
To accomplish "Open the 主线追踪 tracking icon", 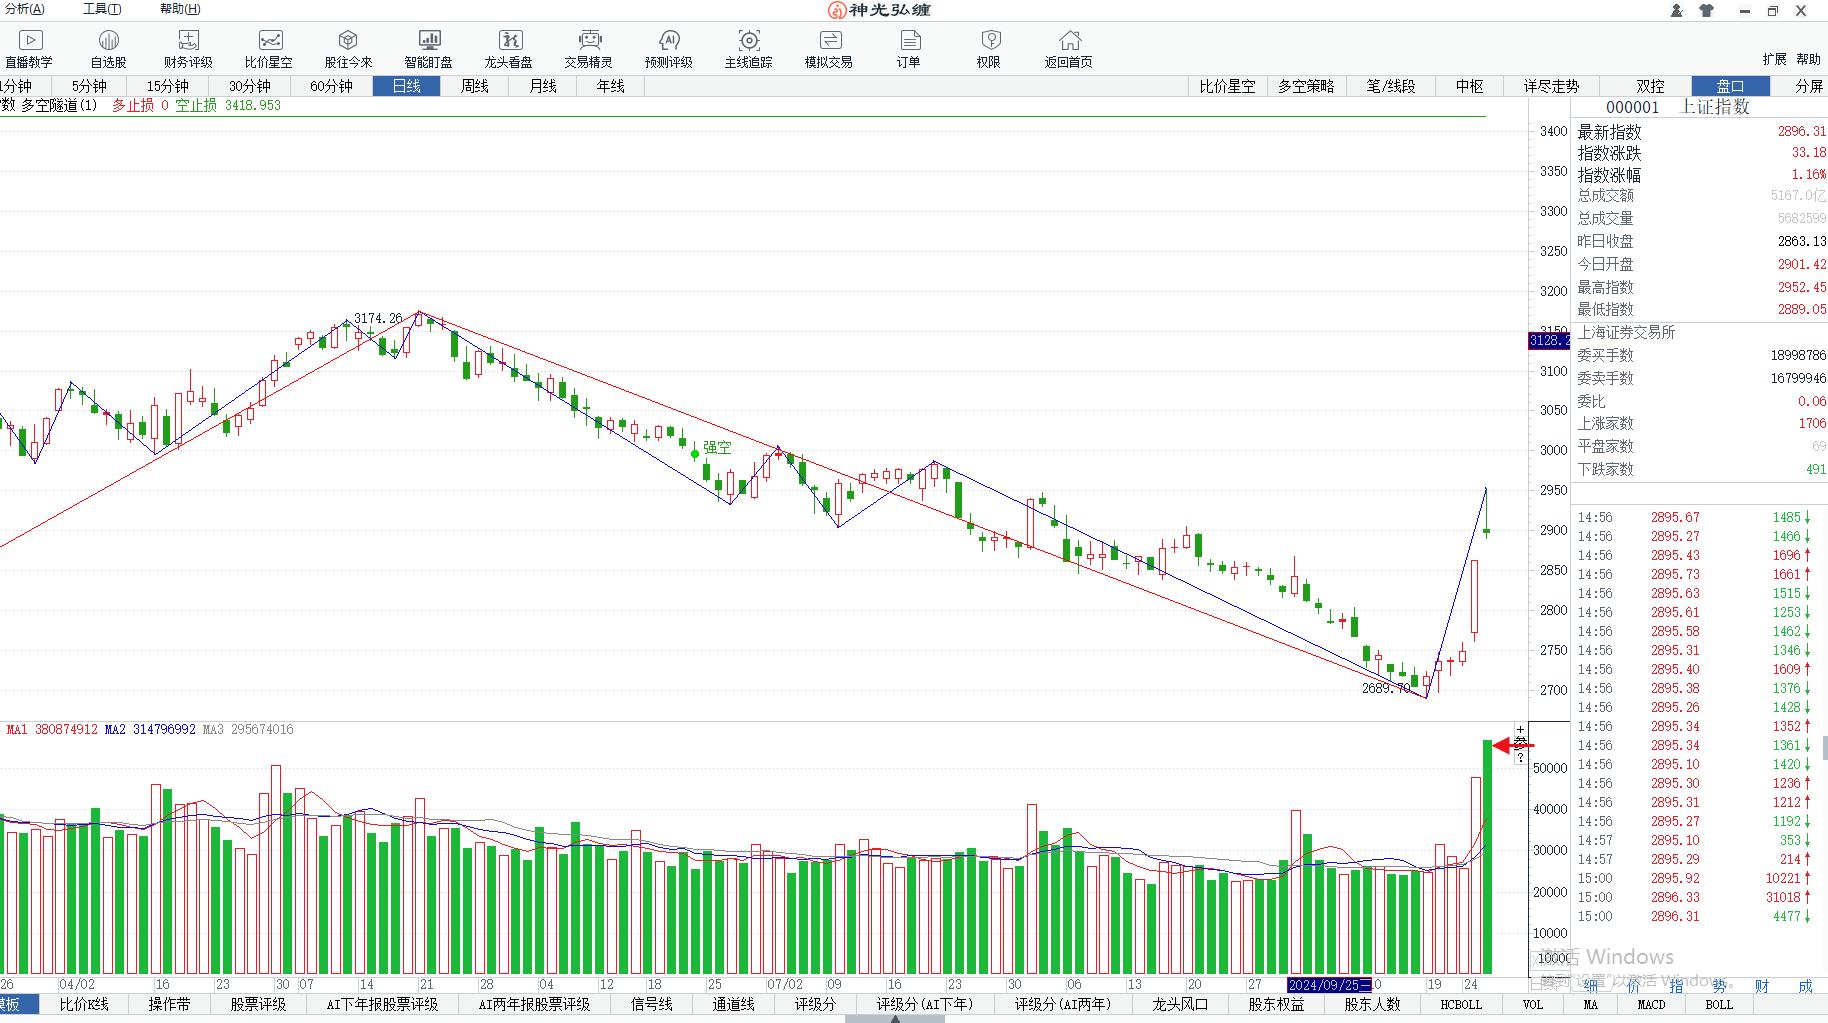I will click(749, 49).
